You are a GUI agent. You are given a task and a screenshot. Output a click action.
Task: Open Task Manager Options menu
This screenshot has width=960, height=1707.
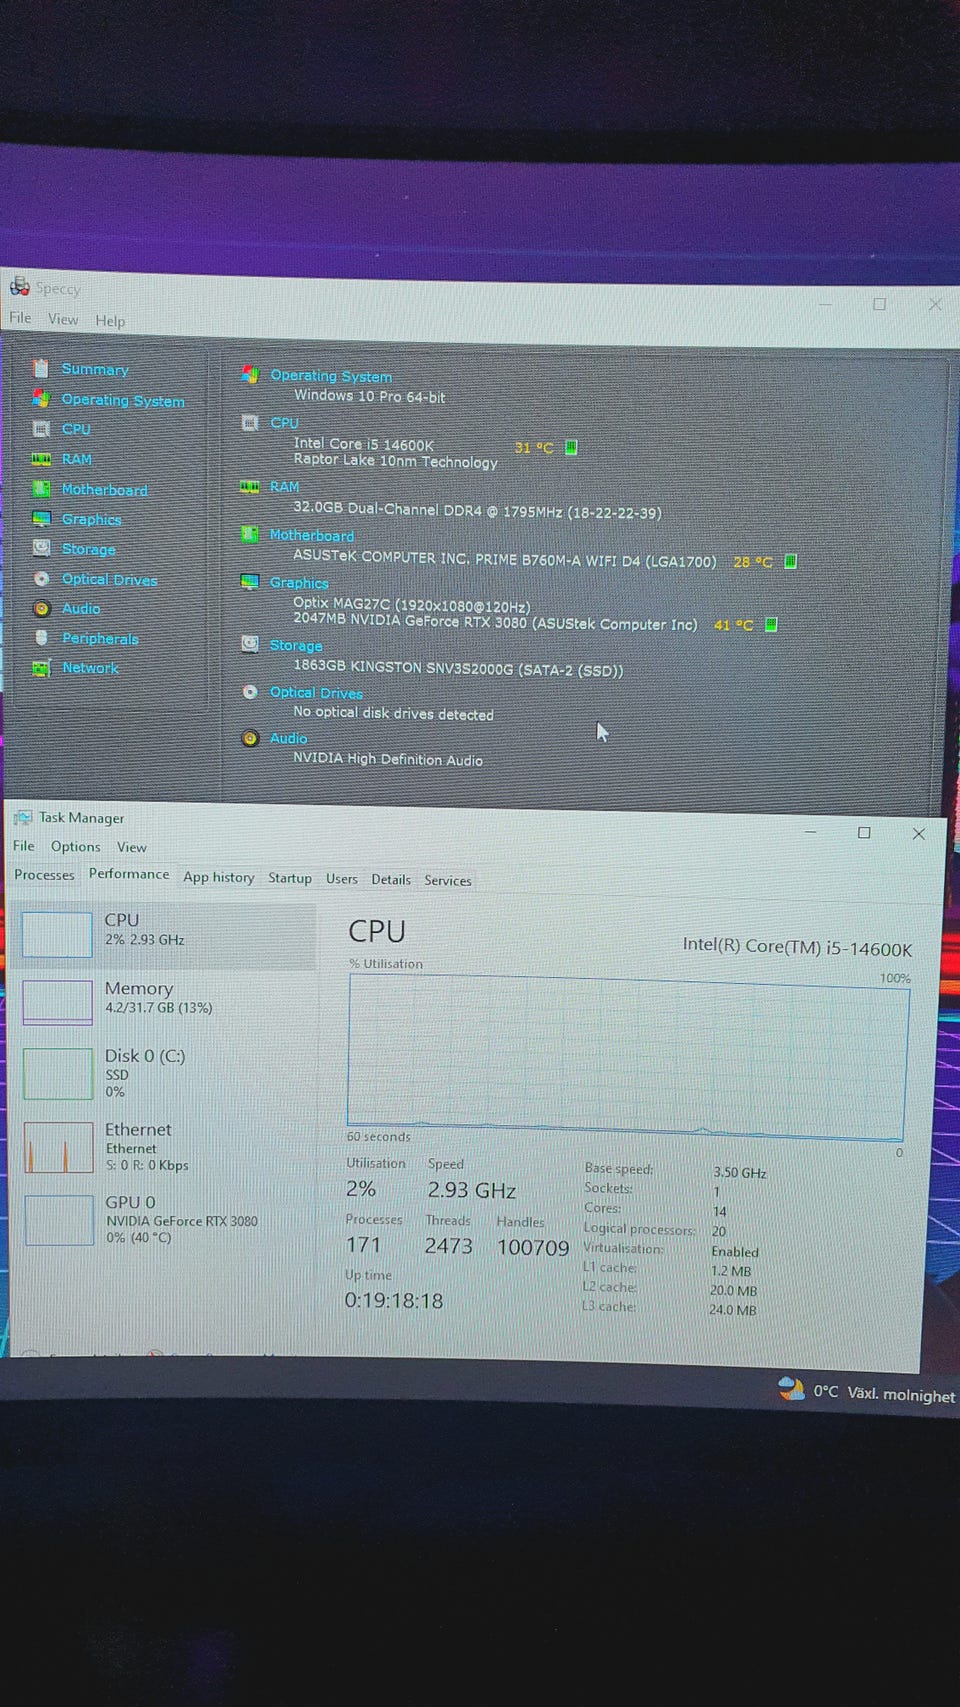point(76,846)
